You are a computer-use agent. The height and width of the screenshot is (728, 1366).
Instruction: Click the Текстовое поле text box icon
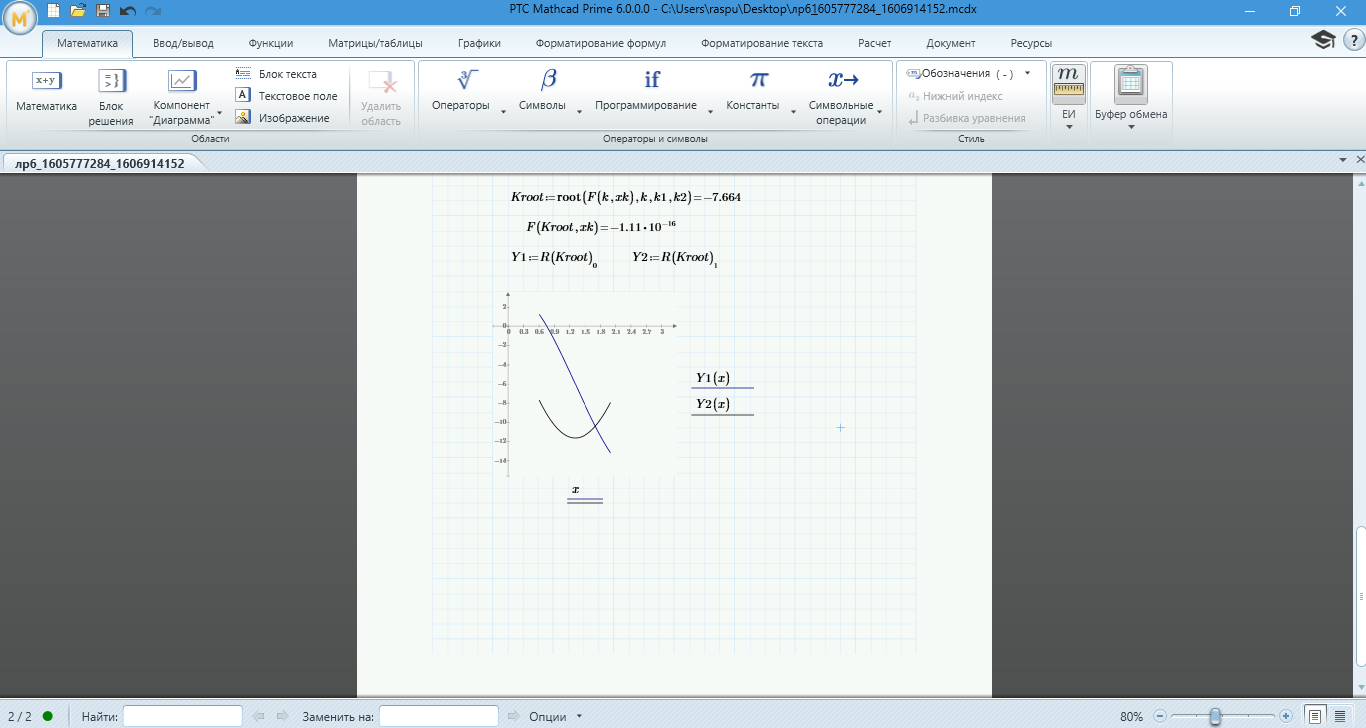tap(243, 96)
